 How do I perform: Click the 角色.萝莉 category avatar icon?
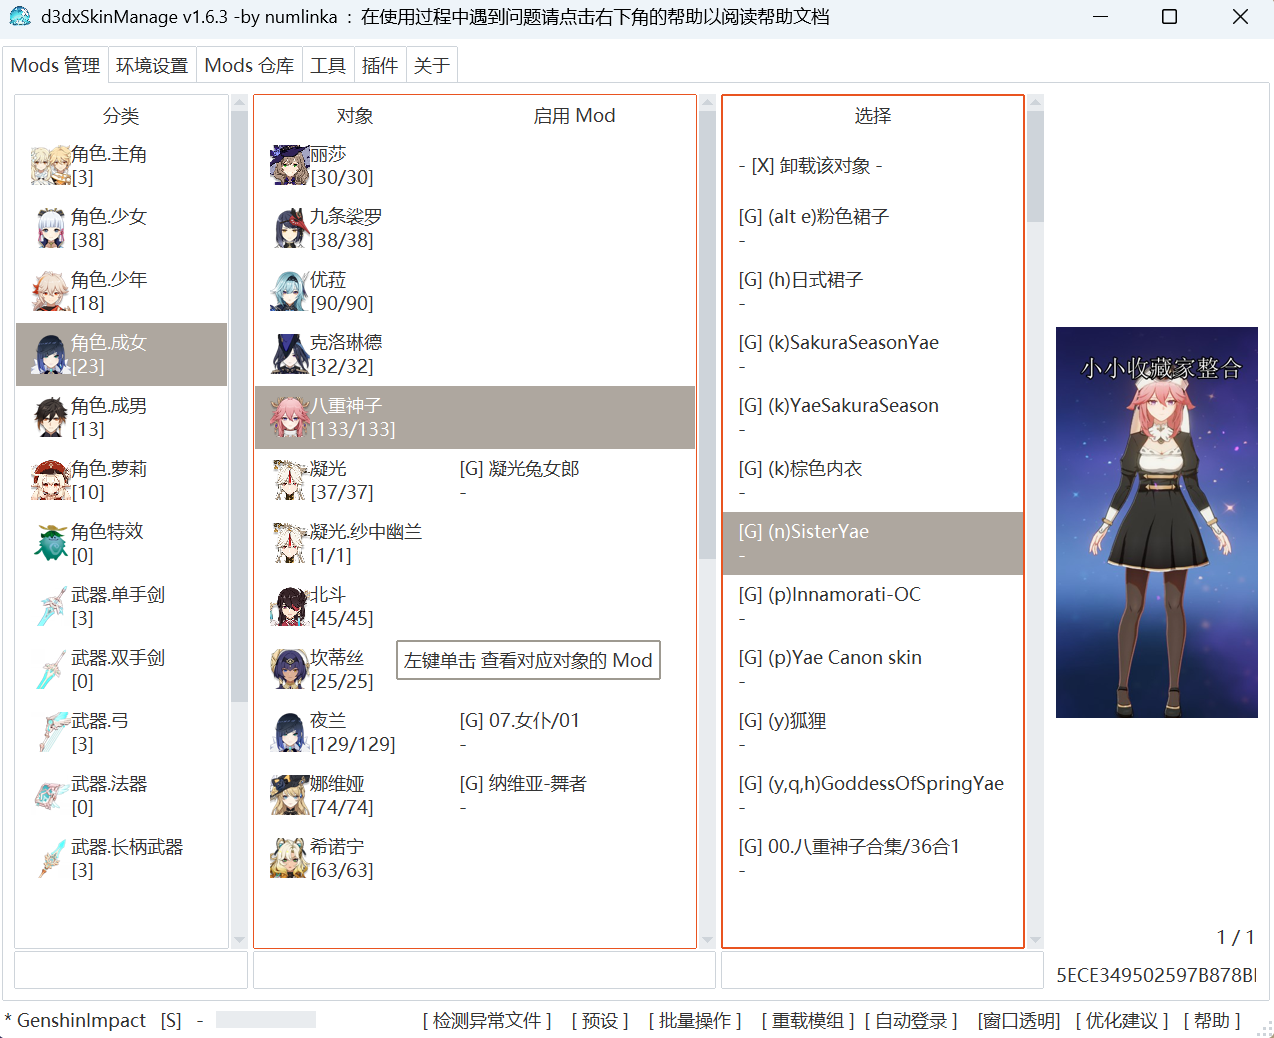50,481
